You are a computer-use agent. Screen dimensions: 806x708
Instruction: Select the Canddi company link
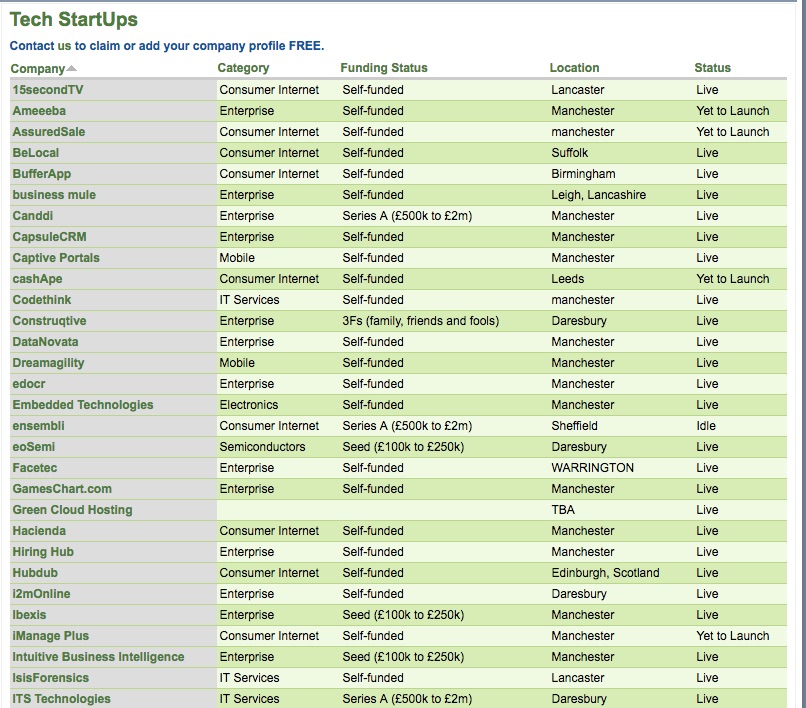(x=30, y=216)
